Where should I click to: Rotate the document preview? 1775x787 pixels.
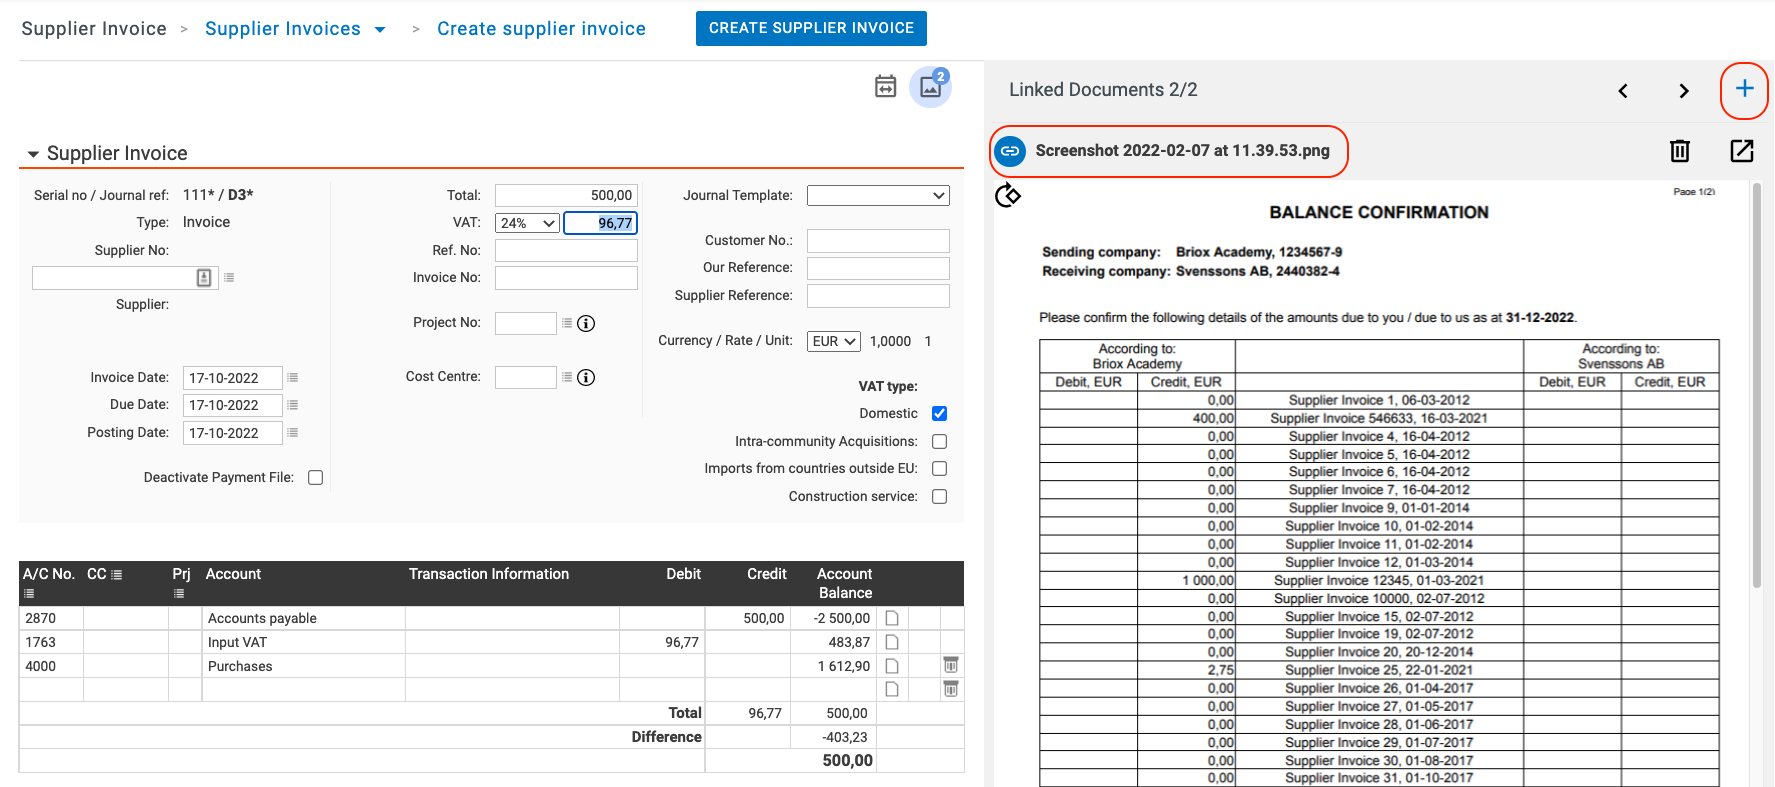click(1008, 195)
